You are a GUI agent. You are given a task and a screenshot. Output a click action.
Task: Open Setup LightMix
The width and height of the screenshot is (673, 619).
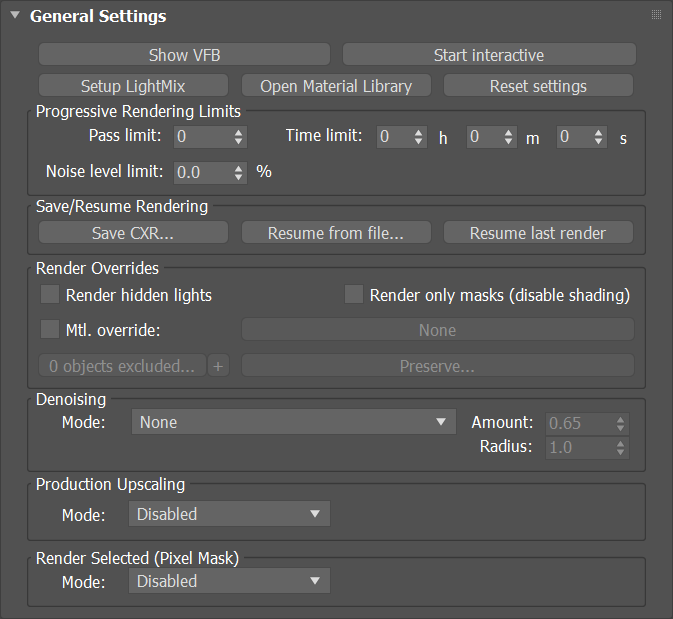133,85
